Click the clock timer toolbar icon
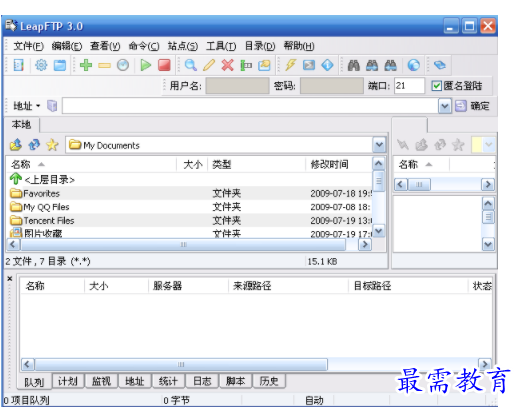Image resolution: width=519 pixels, height=412 pixels. [123, 65]
